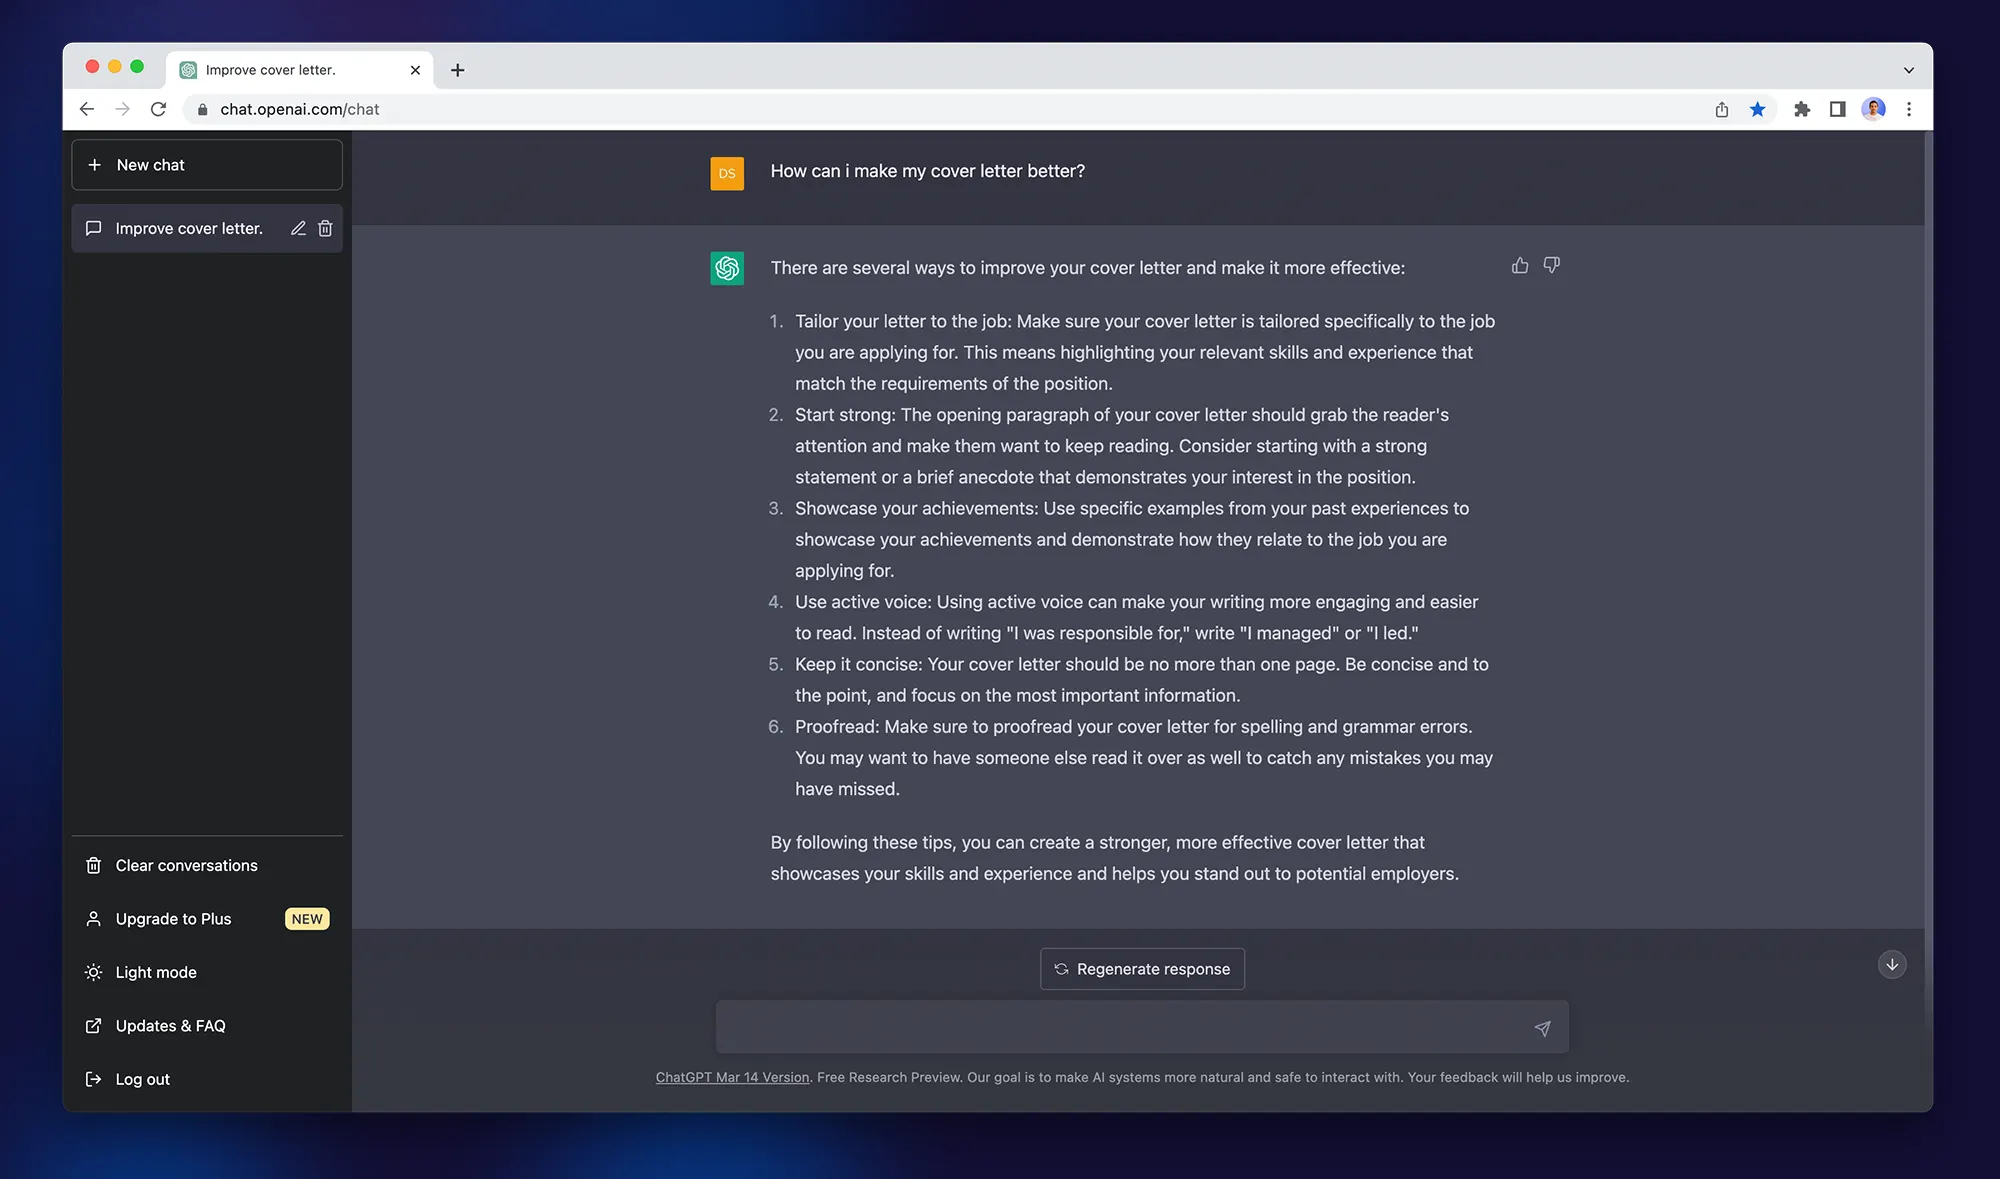This screenshot has height=1179, width=2000.
Task: Jump to bottom using the down arrow button
Action: [x=1892, y=965]
